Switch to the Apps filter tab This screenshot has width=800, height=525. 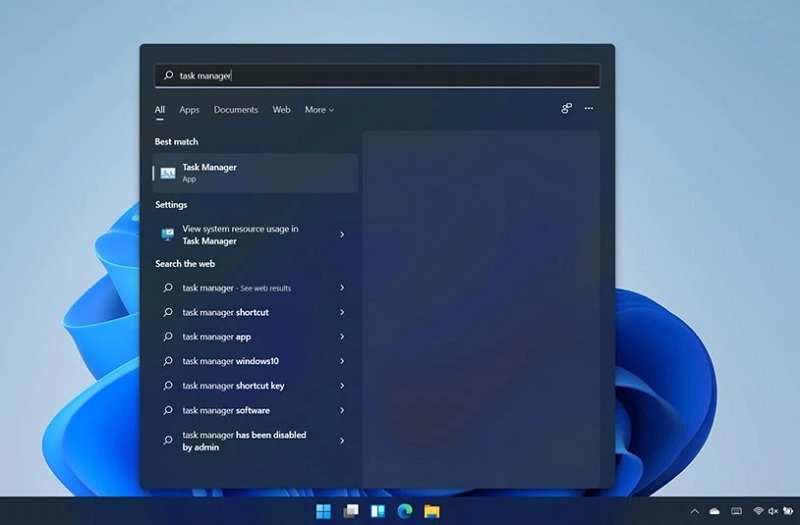tap(189, 110)
